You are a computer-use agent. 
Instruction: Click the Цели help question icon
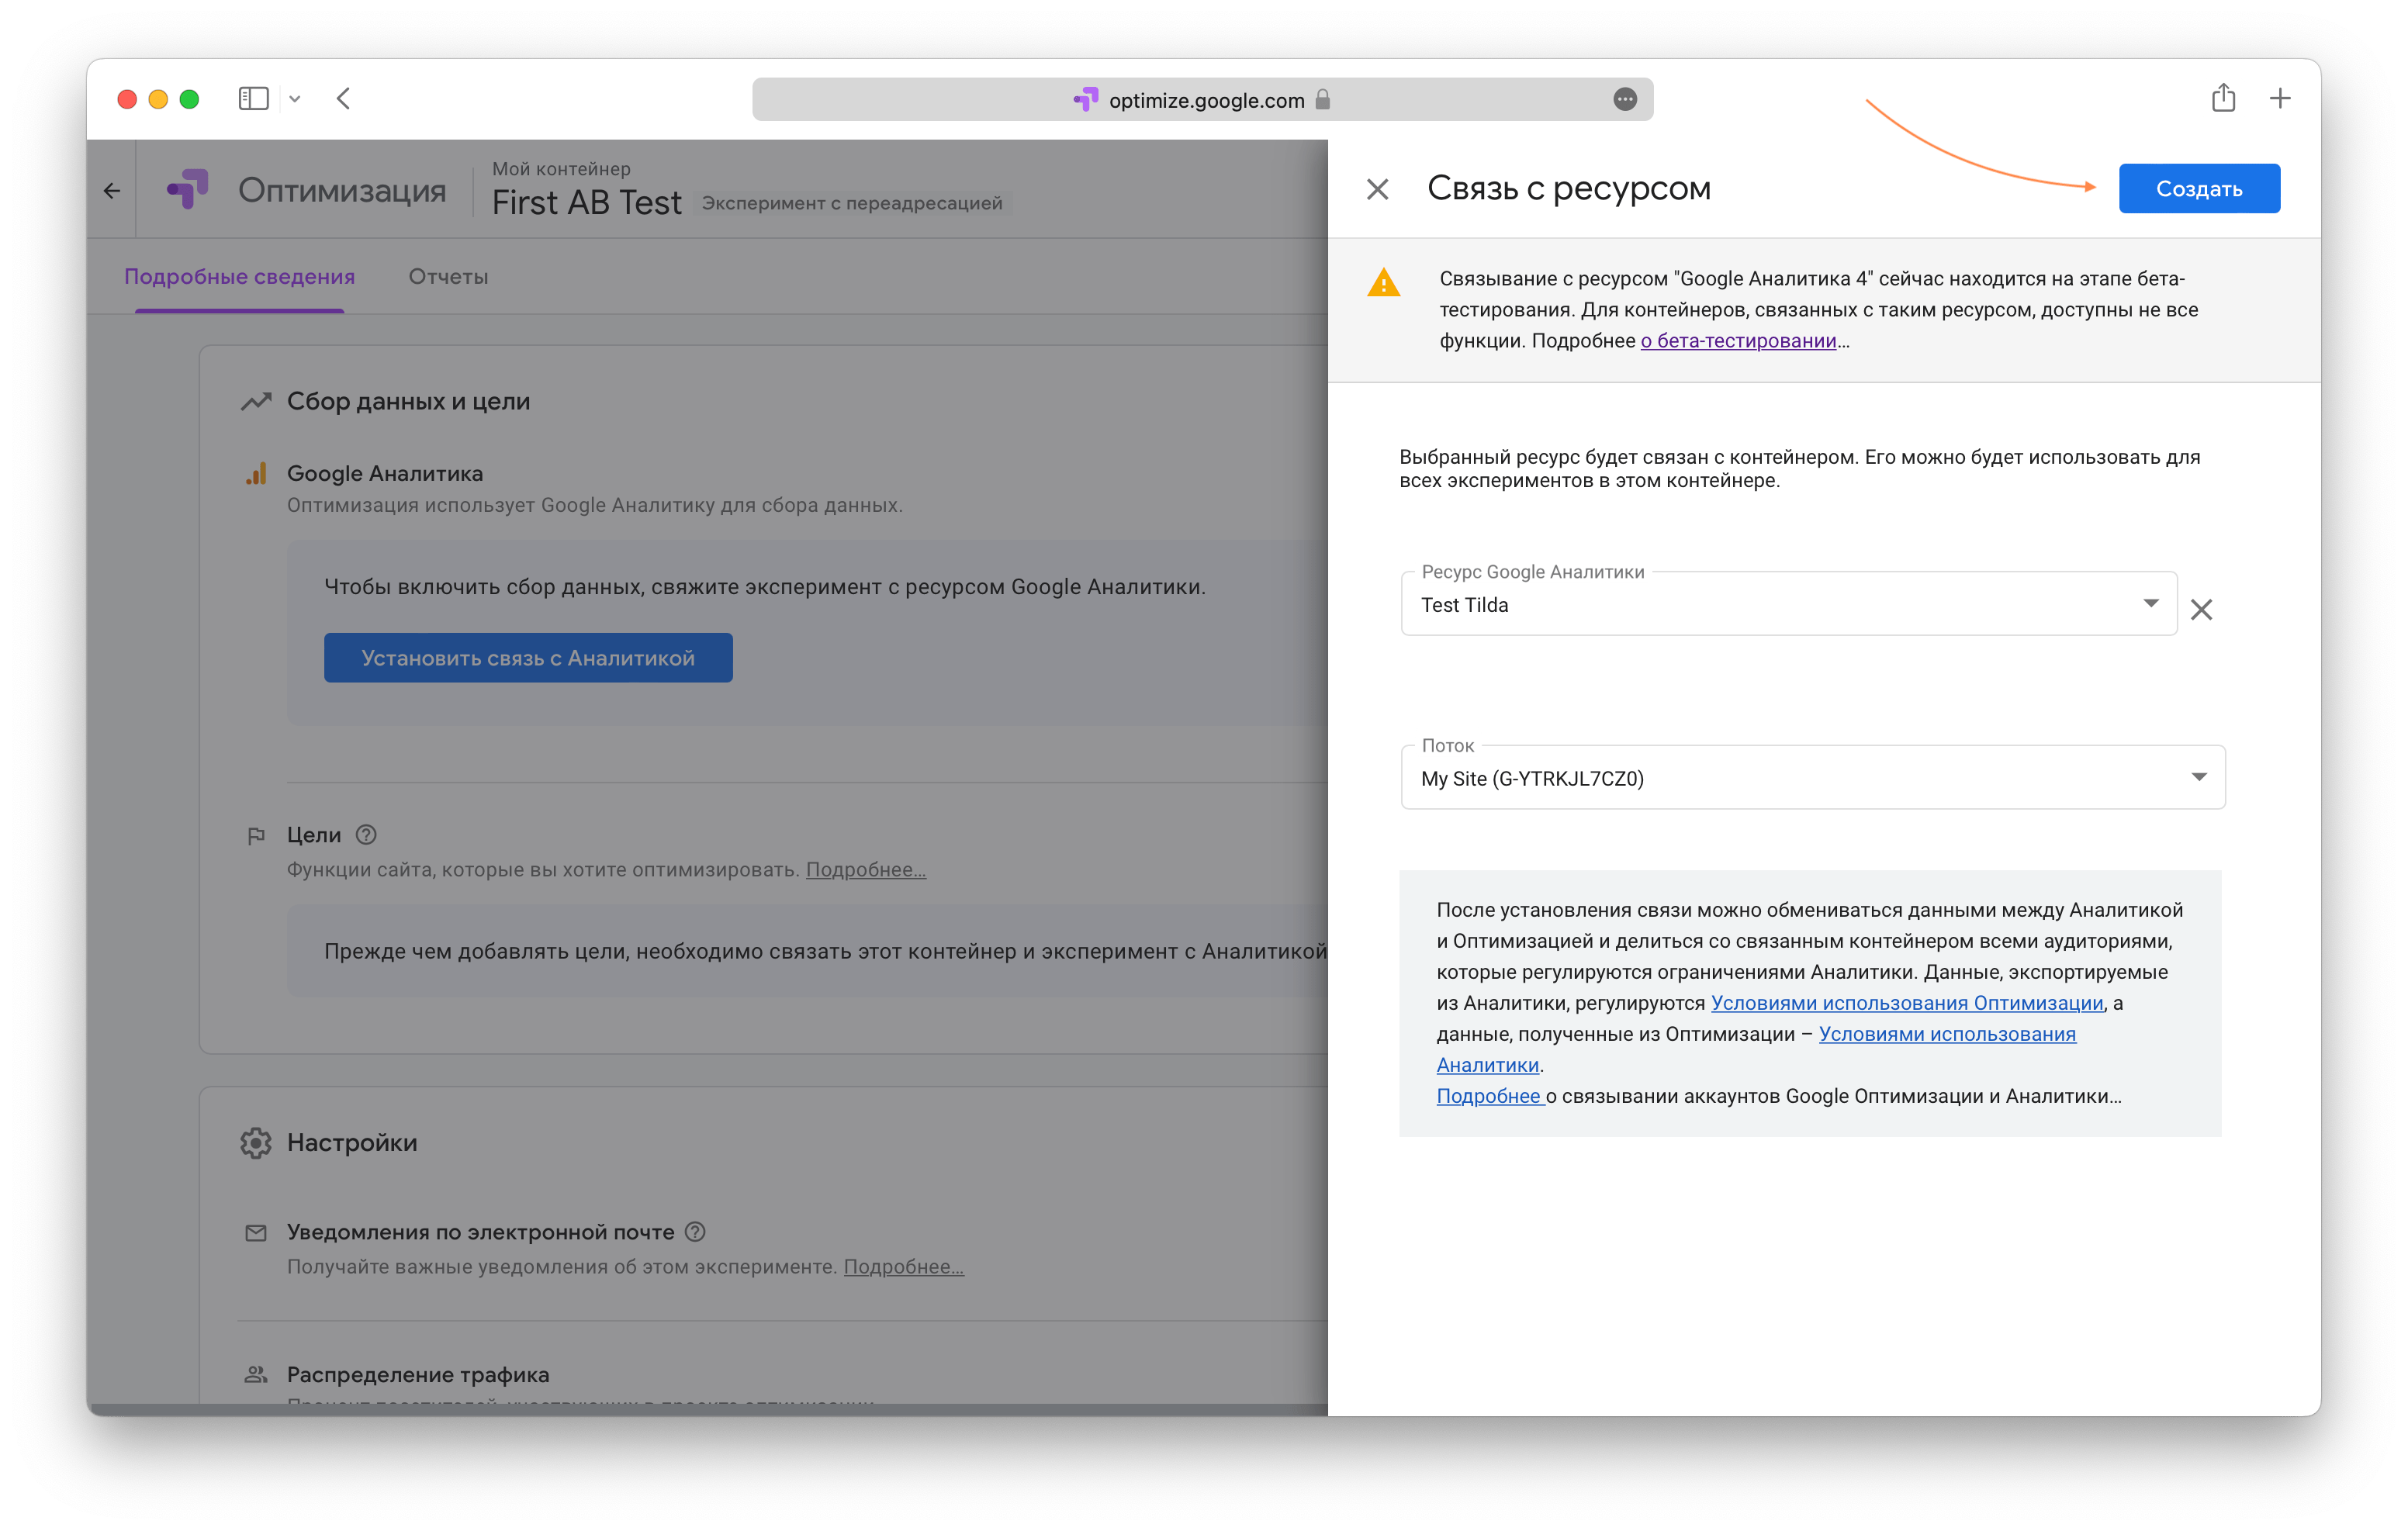point(366,834)
